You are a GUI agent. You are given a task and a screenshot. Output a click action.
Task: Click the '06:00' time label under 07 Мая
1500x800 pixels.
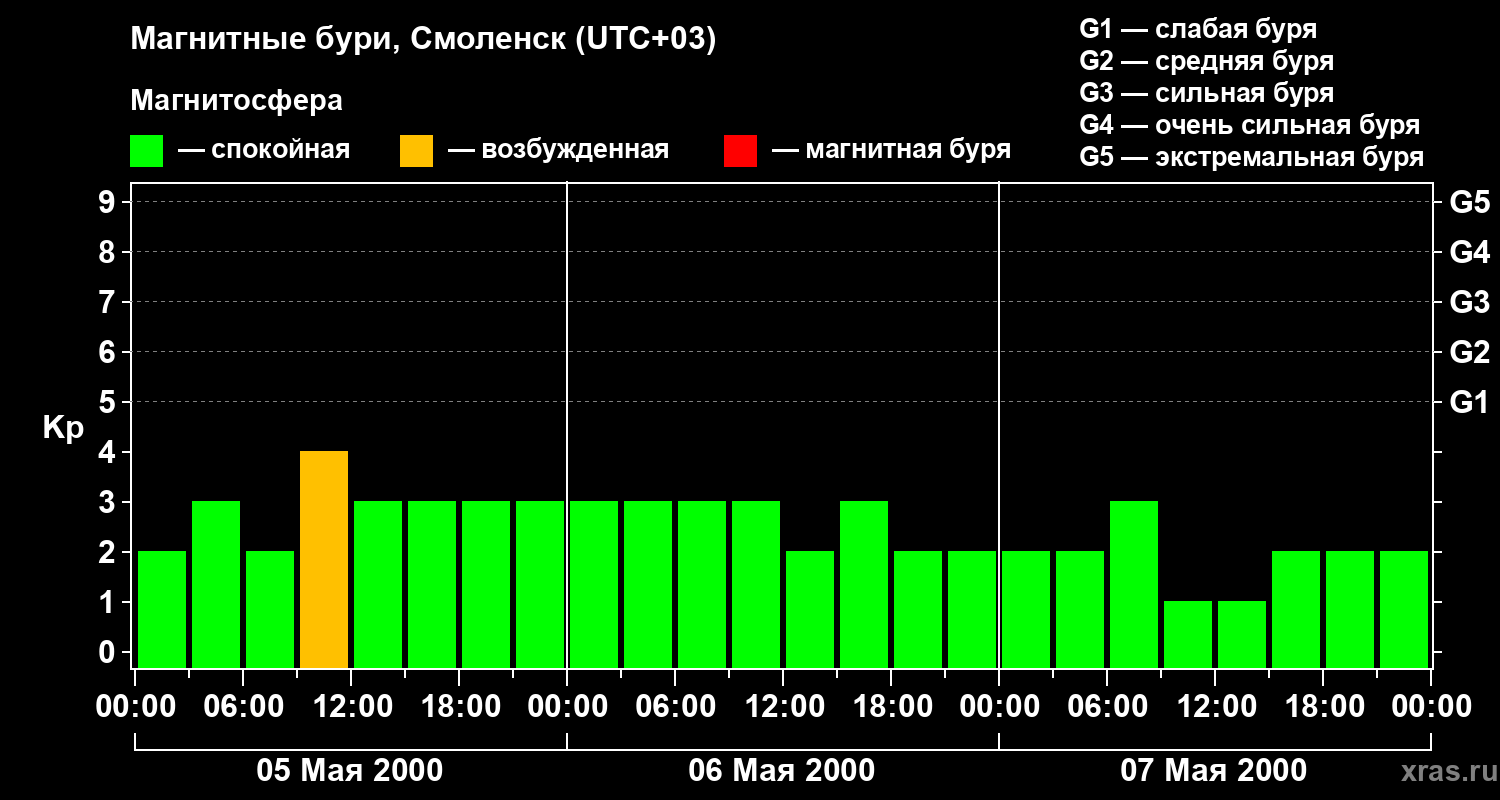tap(1107, 707)
